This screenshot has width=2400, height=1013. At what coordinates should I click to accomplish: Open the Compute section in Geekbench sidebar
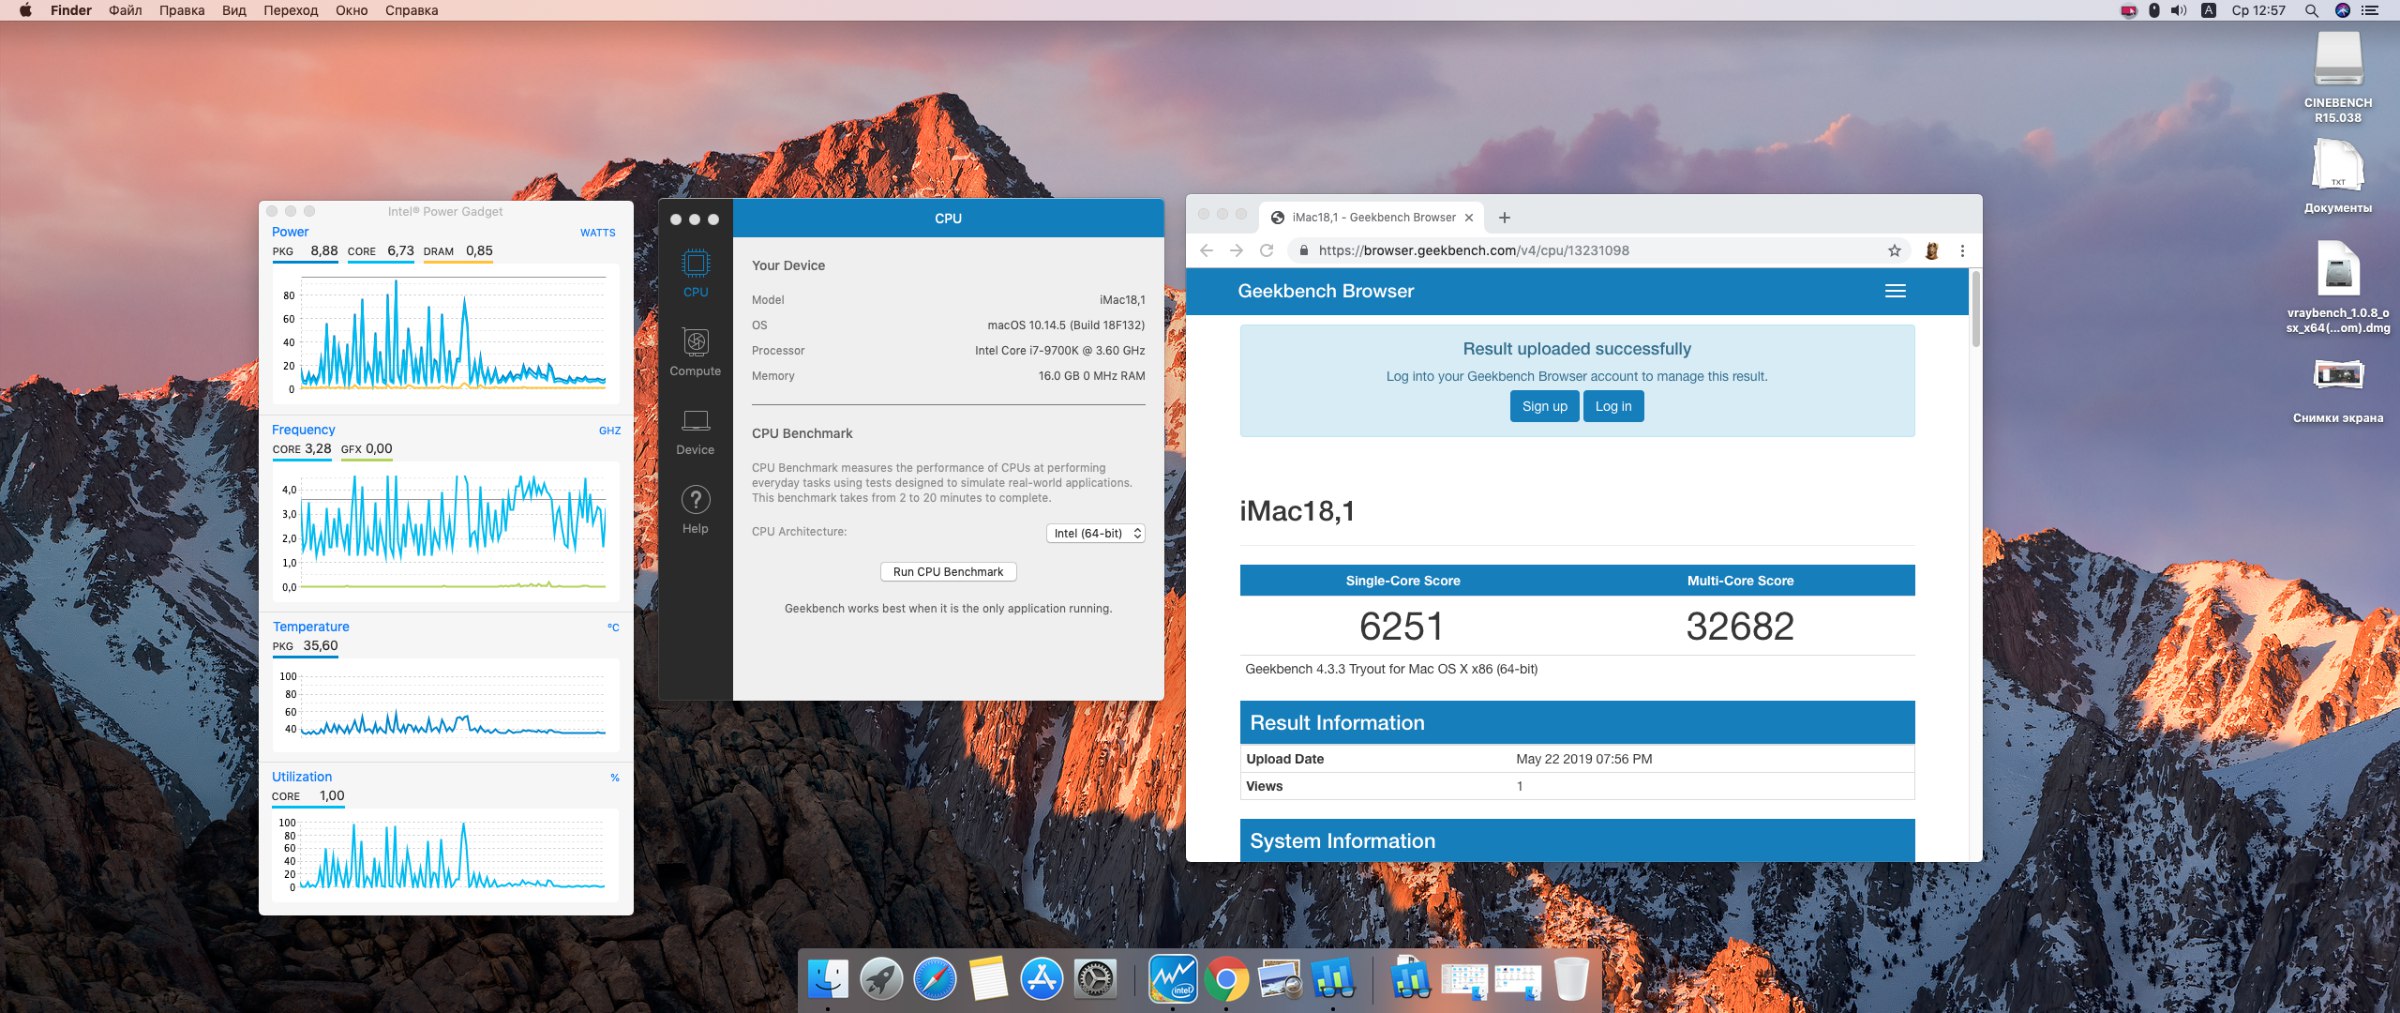tap(695, 352)
